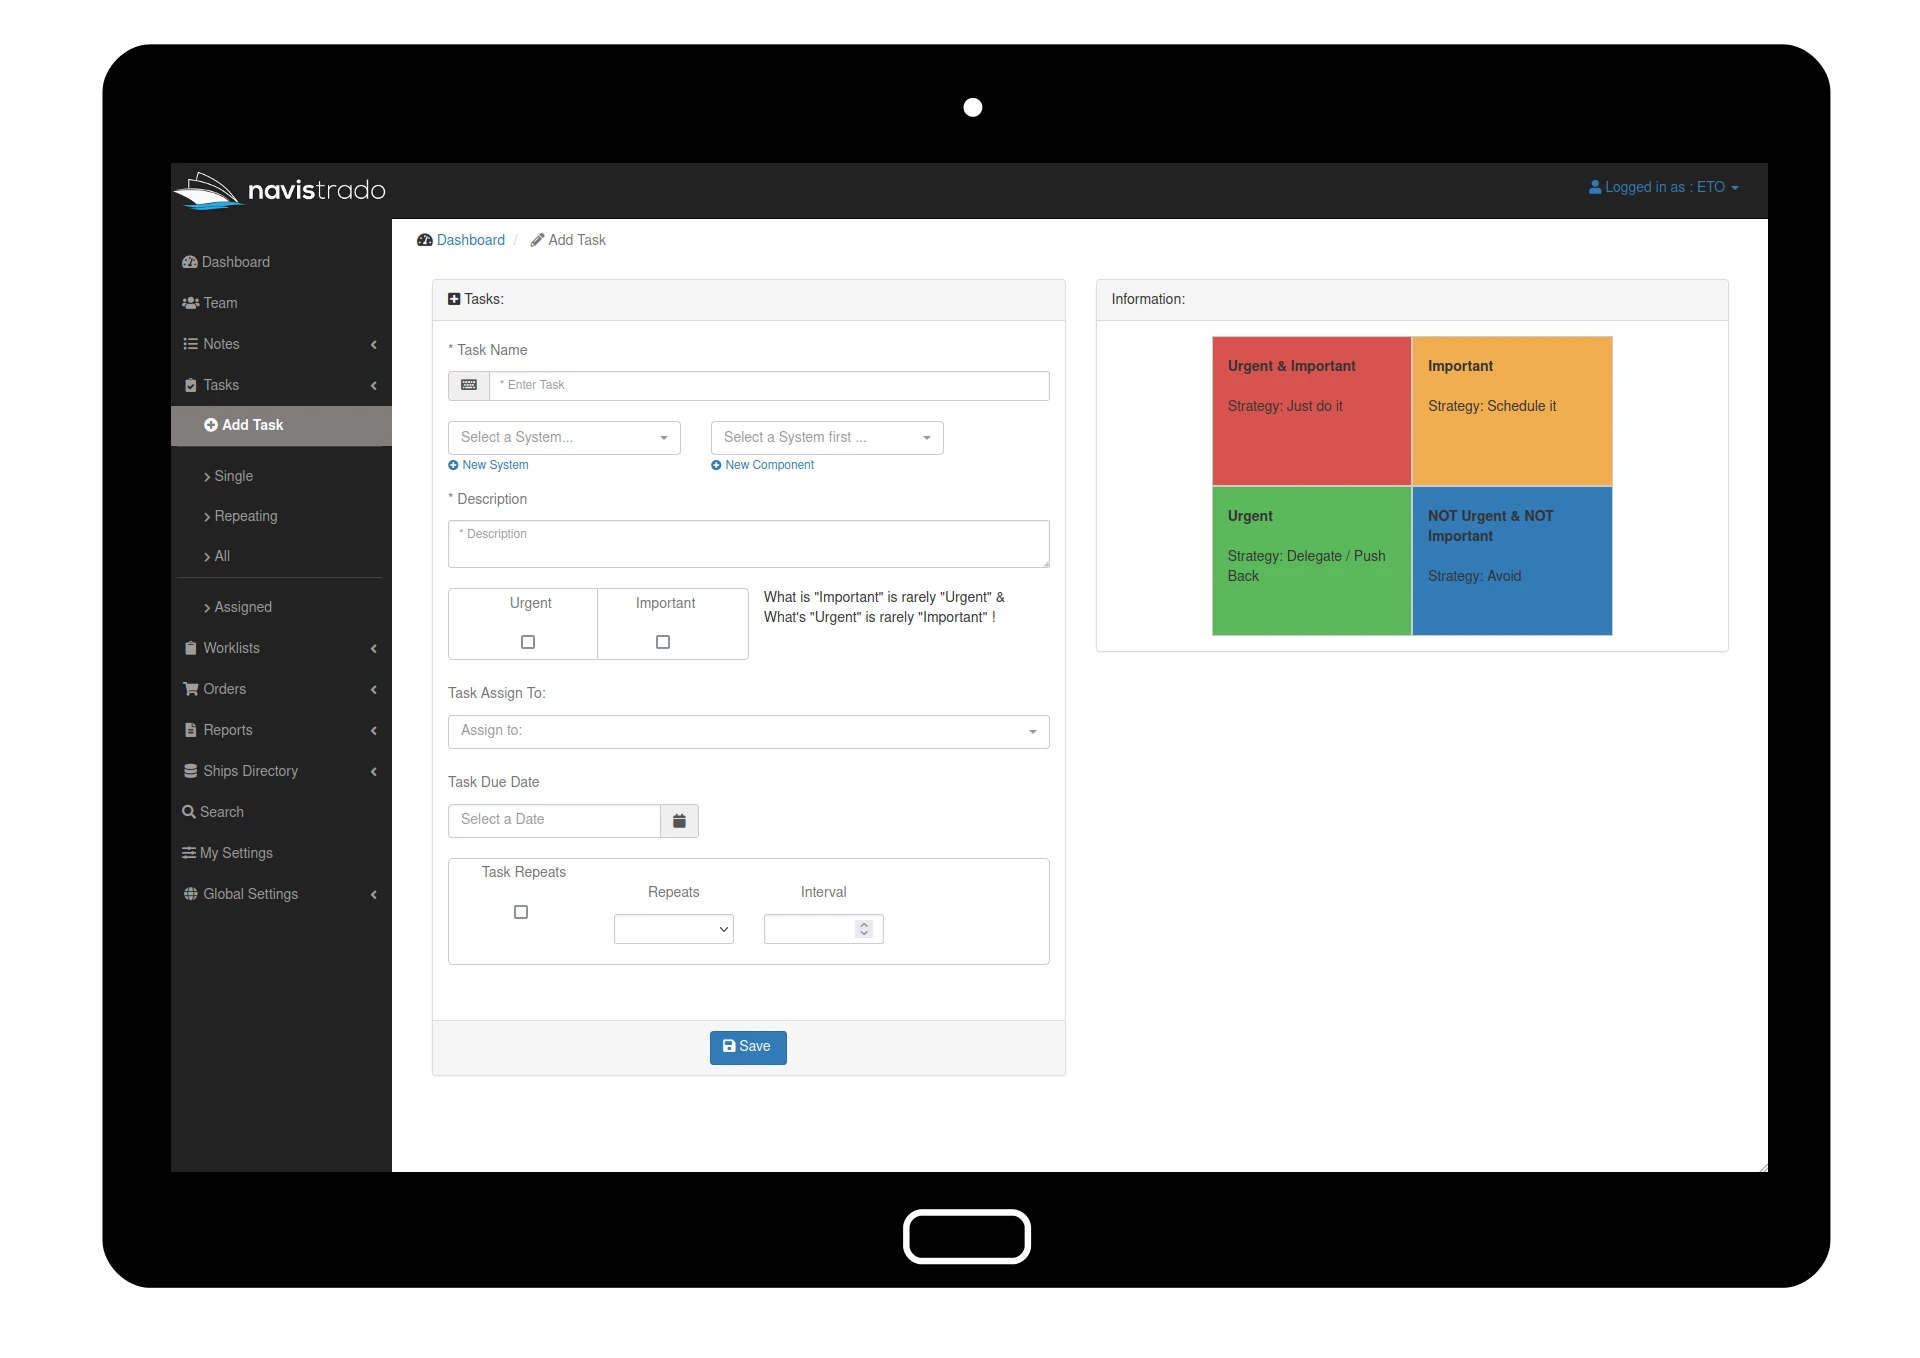The image size is (1920, 1358).
Task: Click the breadcrumb Dashboard gauge icon
Action: pos(425,240)
